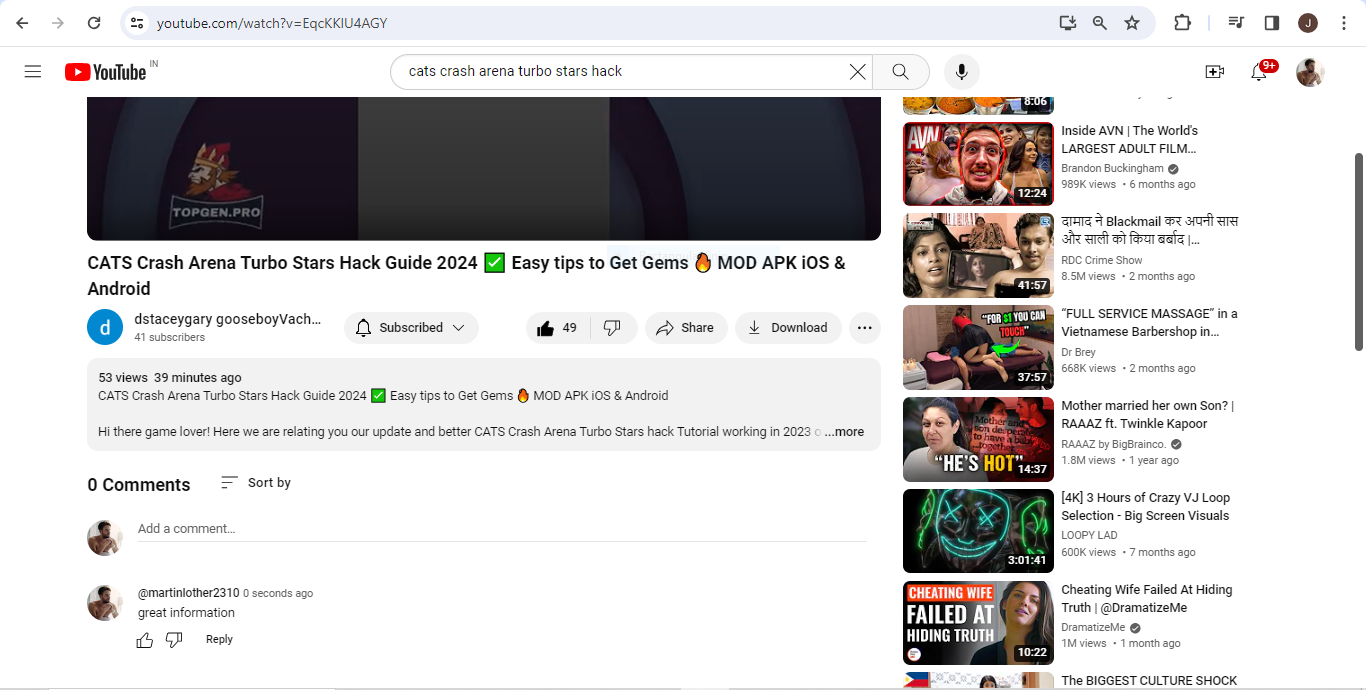1366x690 pixels.
Task: Click the install app icon in address bar
Action: [1068, 23]
